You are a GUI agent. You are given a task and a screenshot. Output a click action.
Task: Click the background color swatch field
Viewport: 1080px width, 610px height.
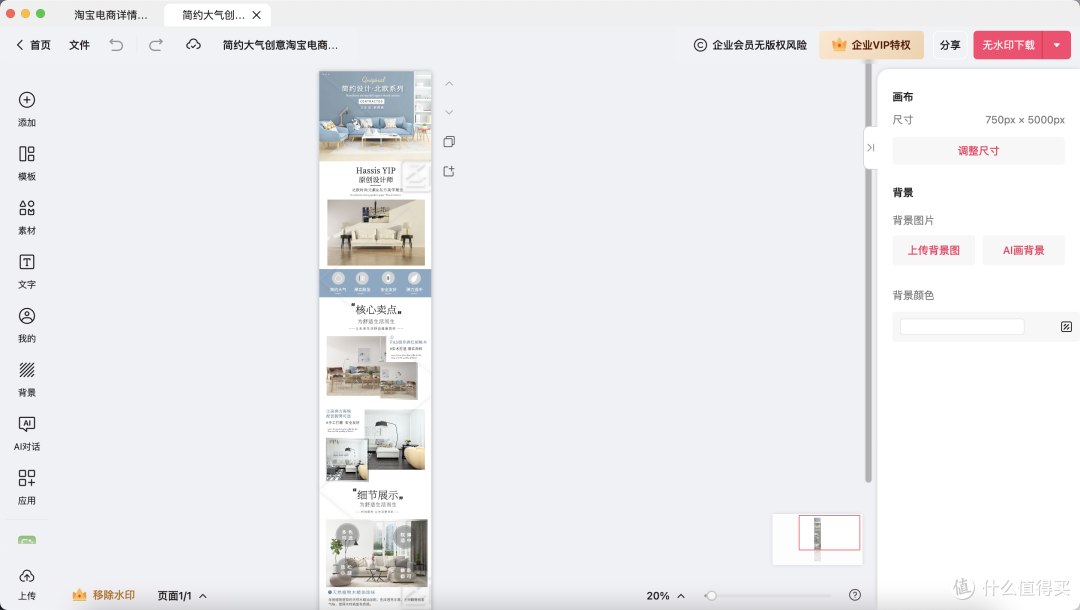pyautogui.click(x=962, y=326)
